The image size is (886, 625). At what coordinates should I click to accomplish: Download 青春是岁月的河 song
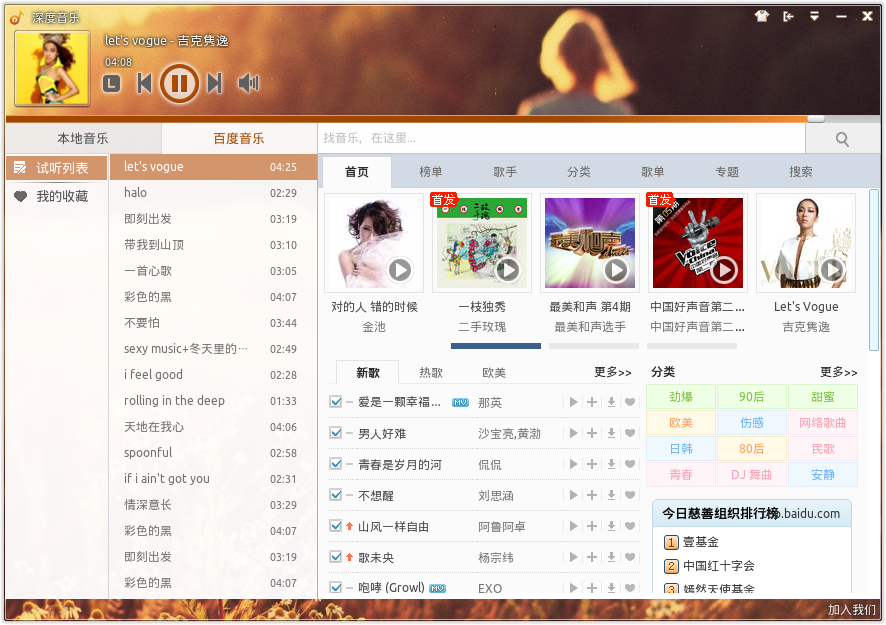click(x=611, y=464)
